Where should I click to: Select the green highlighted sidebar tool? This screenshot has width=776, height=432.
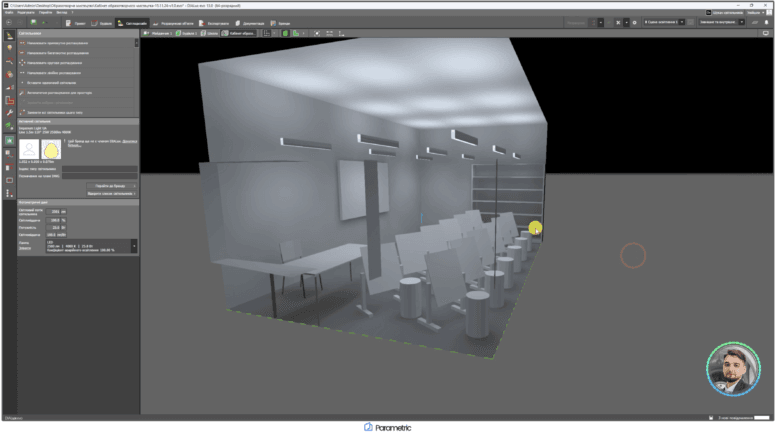pyautogui.click(x=9, y=141)
